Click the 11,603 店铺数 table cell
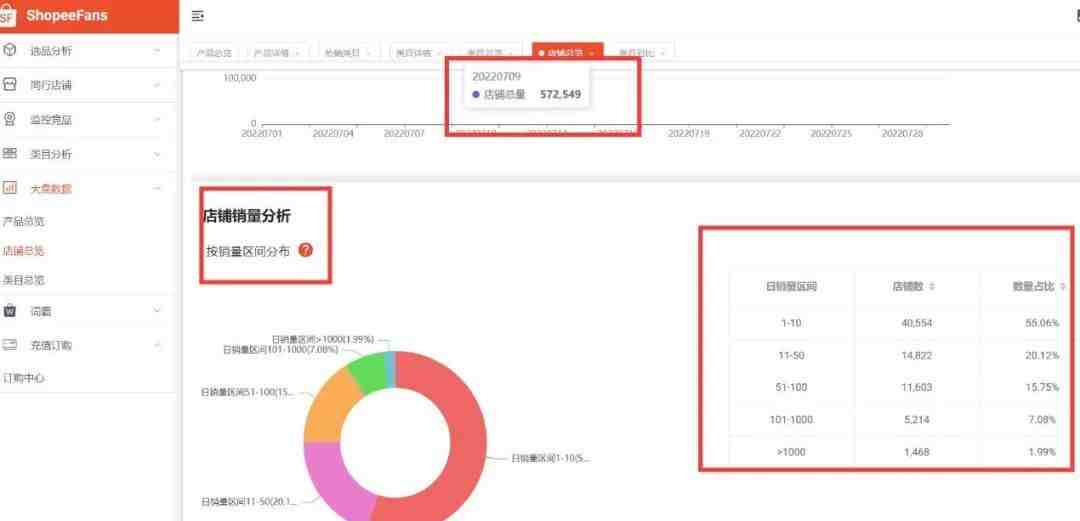The width and height of the screenshot is (1080, 521). [x=915, y=387]
